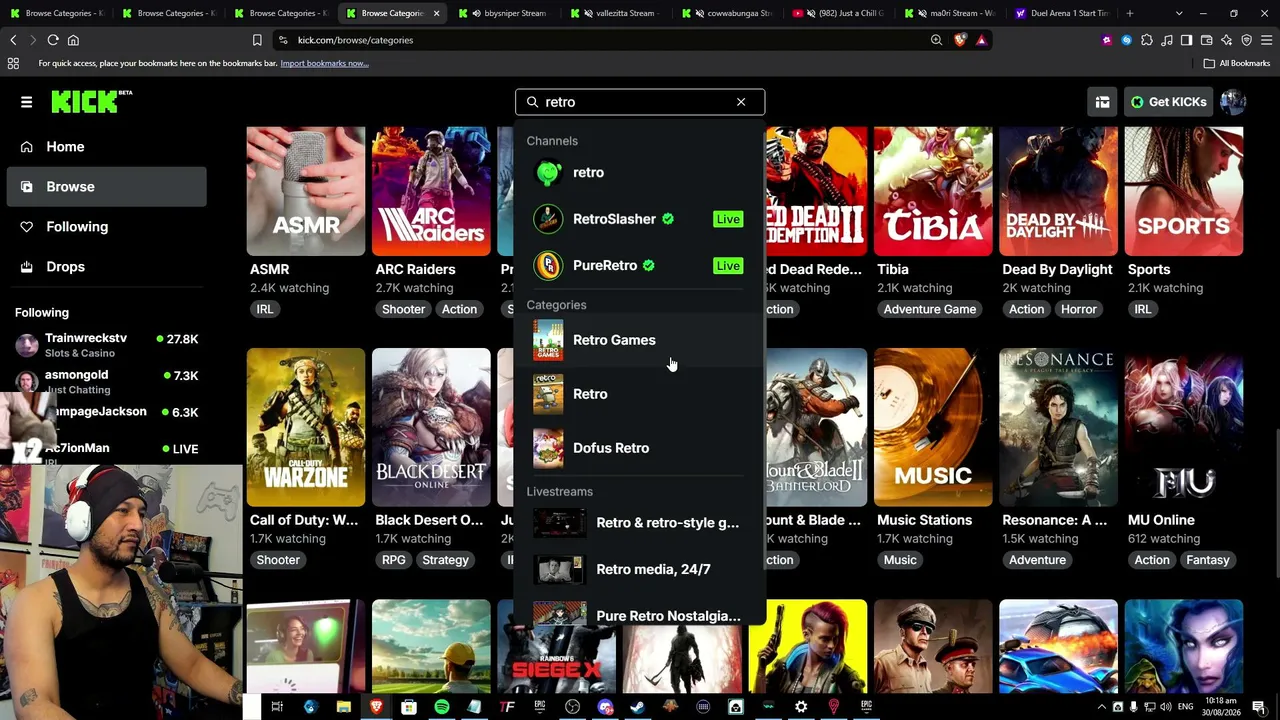Switch to the Duel Arena 1 tab
The width and height of the screenshot is (1280, 720).
click(1060, 13)
